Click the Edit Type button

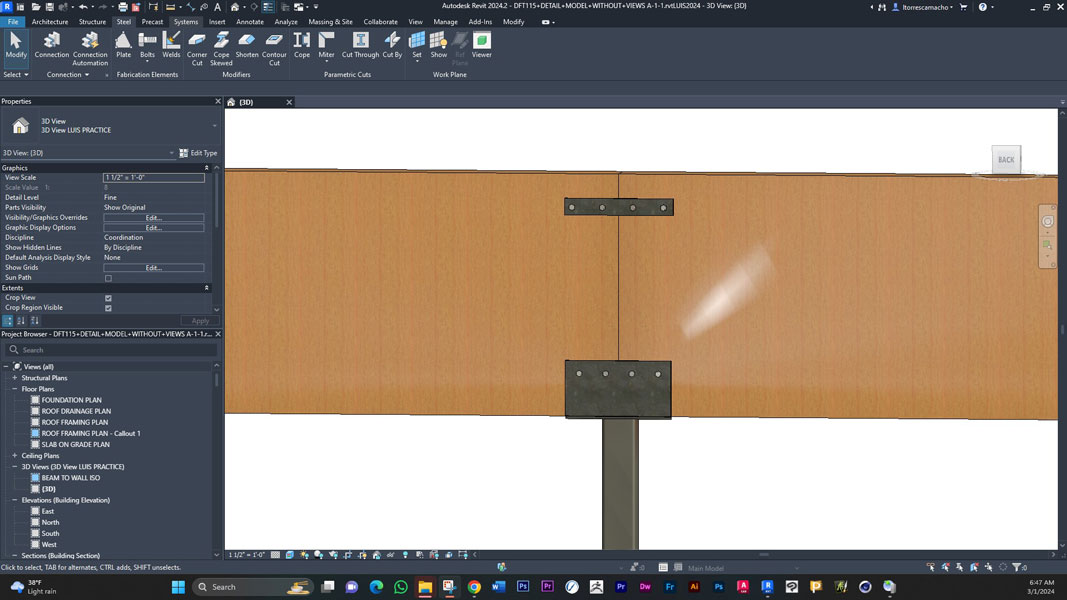[198, 153]
